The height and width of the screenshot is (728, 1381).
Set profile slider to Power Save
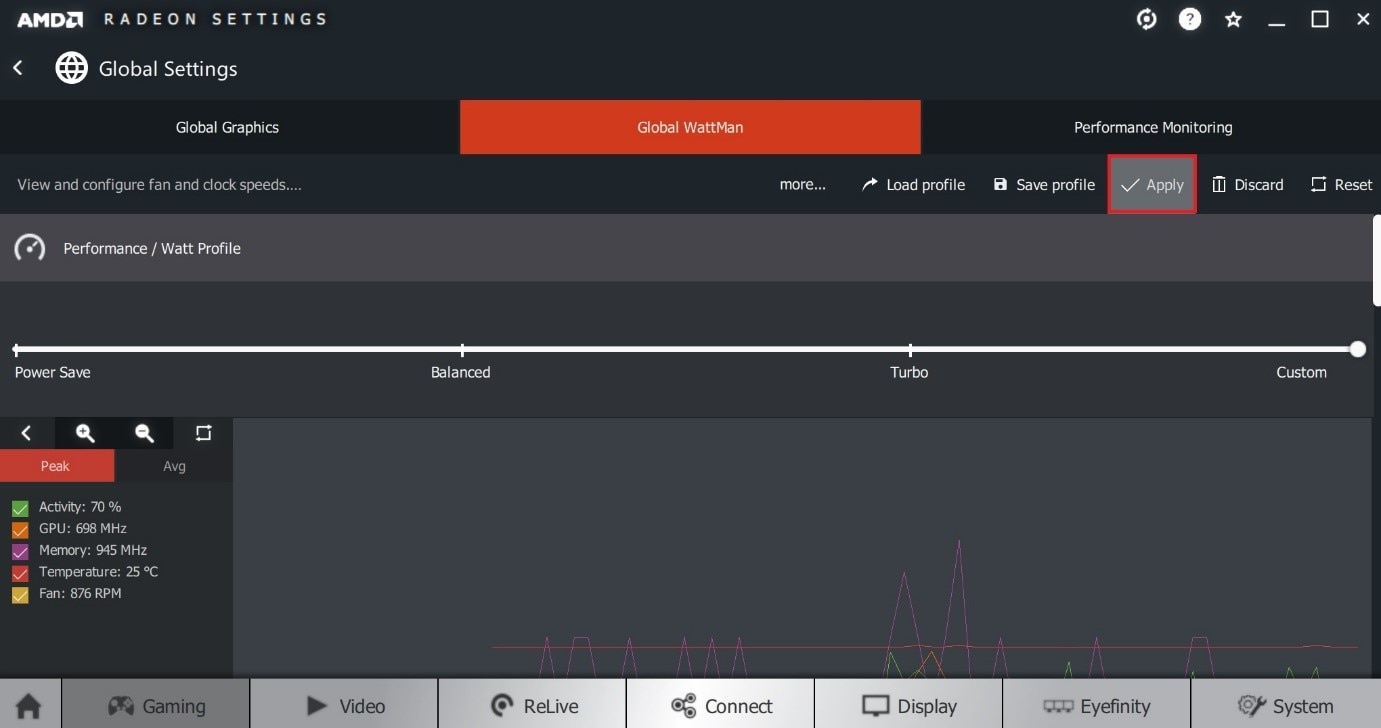coord(16,350)
